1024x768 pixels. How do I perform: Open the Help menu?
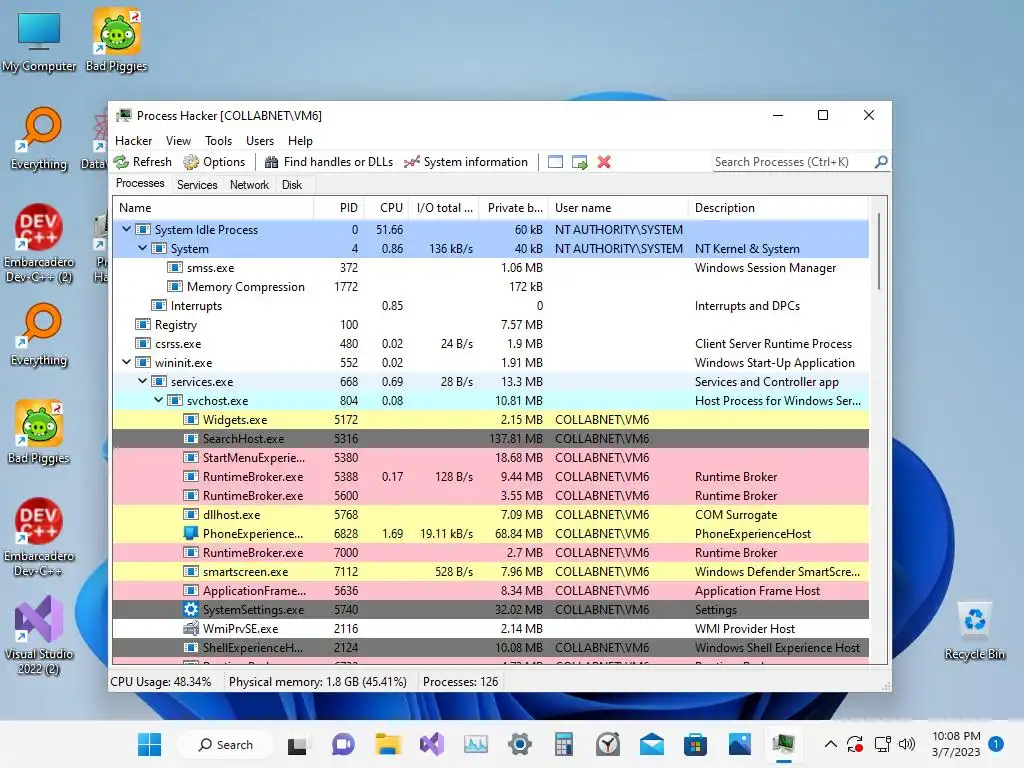pyautogui.click(x=300, y=140)
